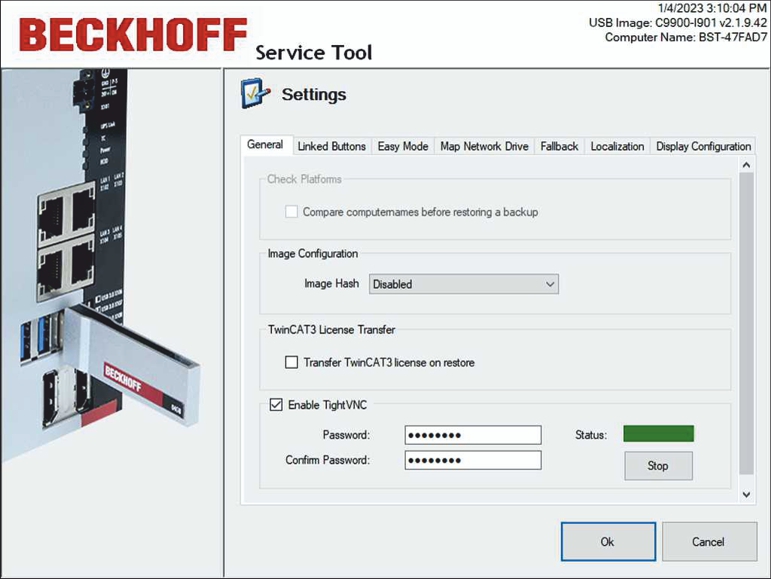
Task: Toggle the Compare computernames before restoring checkbox
Action: (292, 212)
